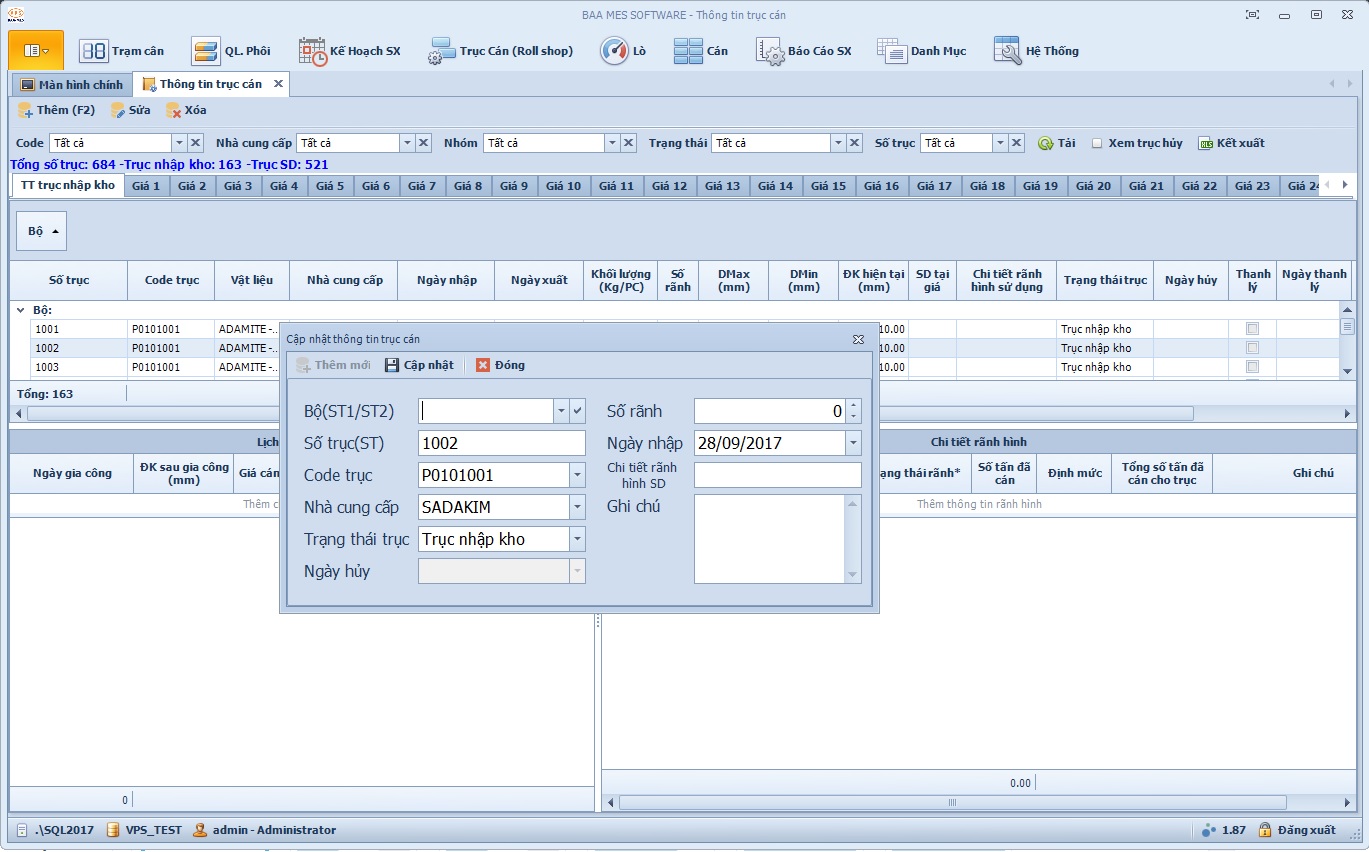This screenshot has width=1369, height=852.
Task: Tick Thanh lý checkbox for row 1002
Action: pos(1252,348)
